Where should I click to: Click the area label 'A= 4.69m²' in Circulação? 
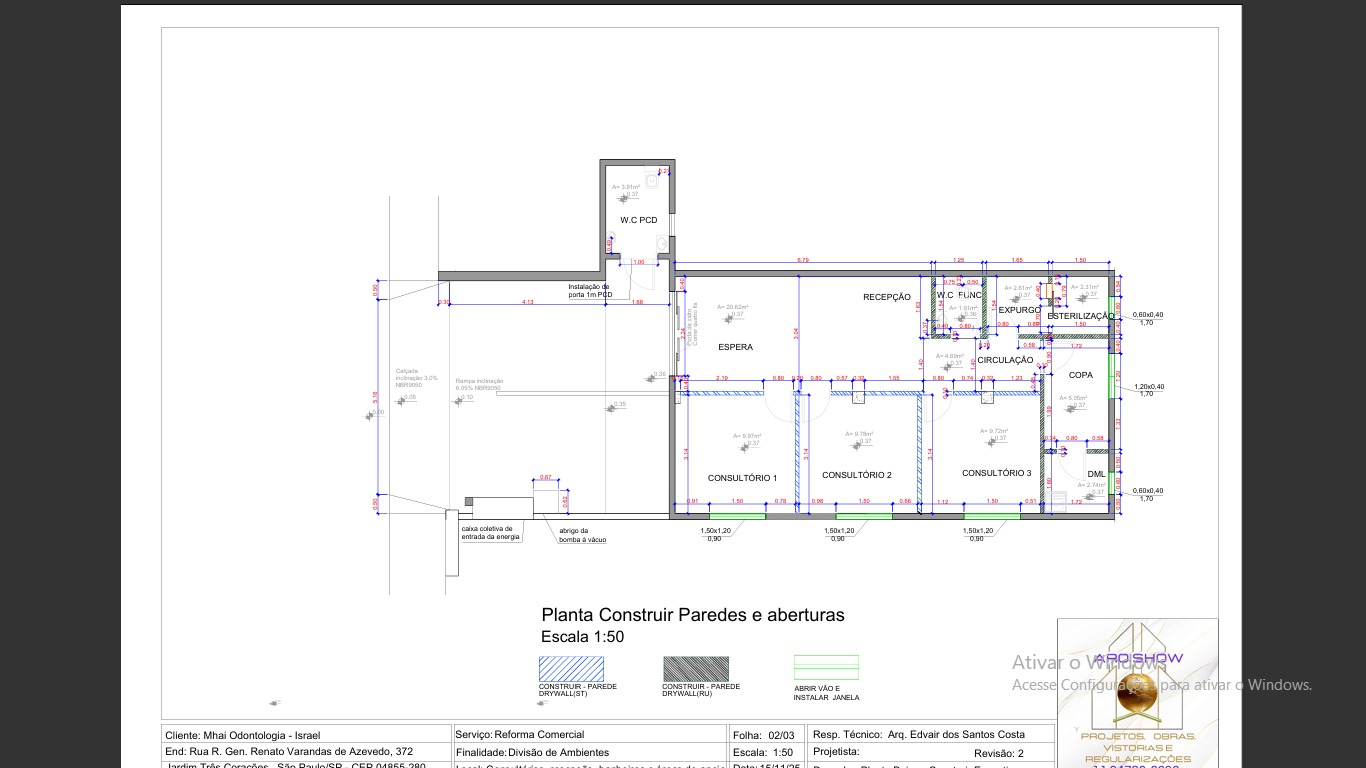click(950, 356)
